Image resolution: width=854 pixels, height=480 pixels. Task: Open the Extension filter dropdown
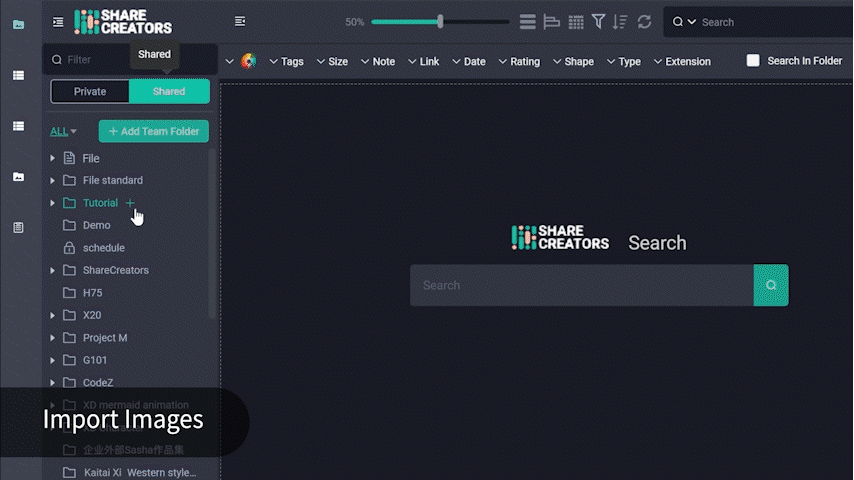coord(682,62)
